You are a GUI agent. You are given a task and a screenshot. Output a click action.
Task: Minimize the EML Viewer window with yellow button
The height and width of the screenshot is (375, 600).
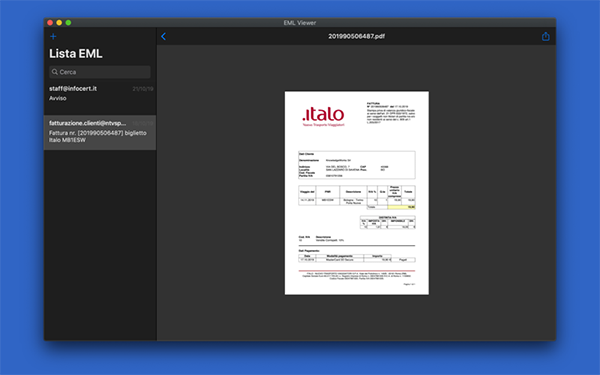pos(59,23)
